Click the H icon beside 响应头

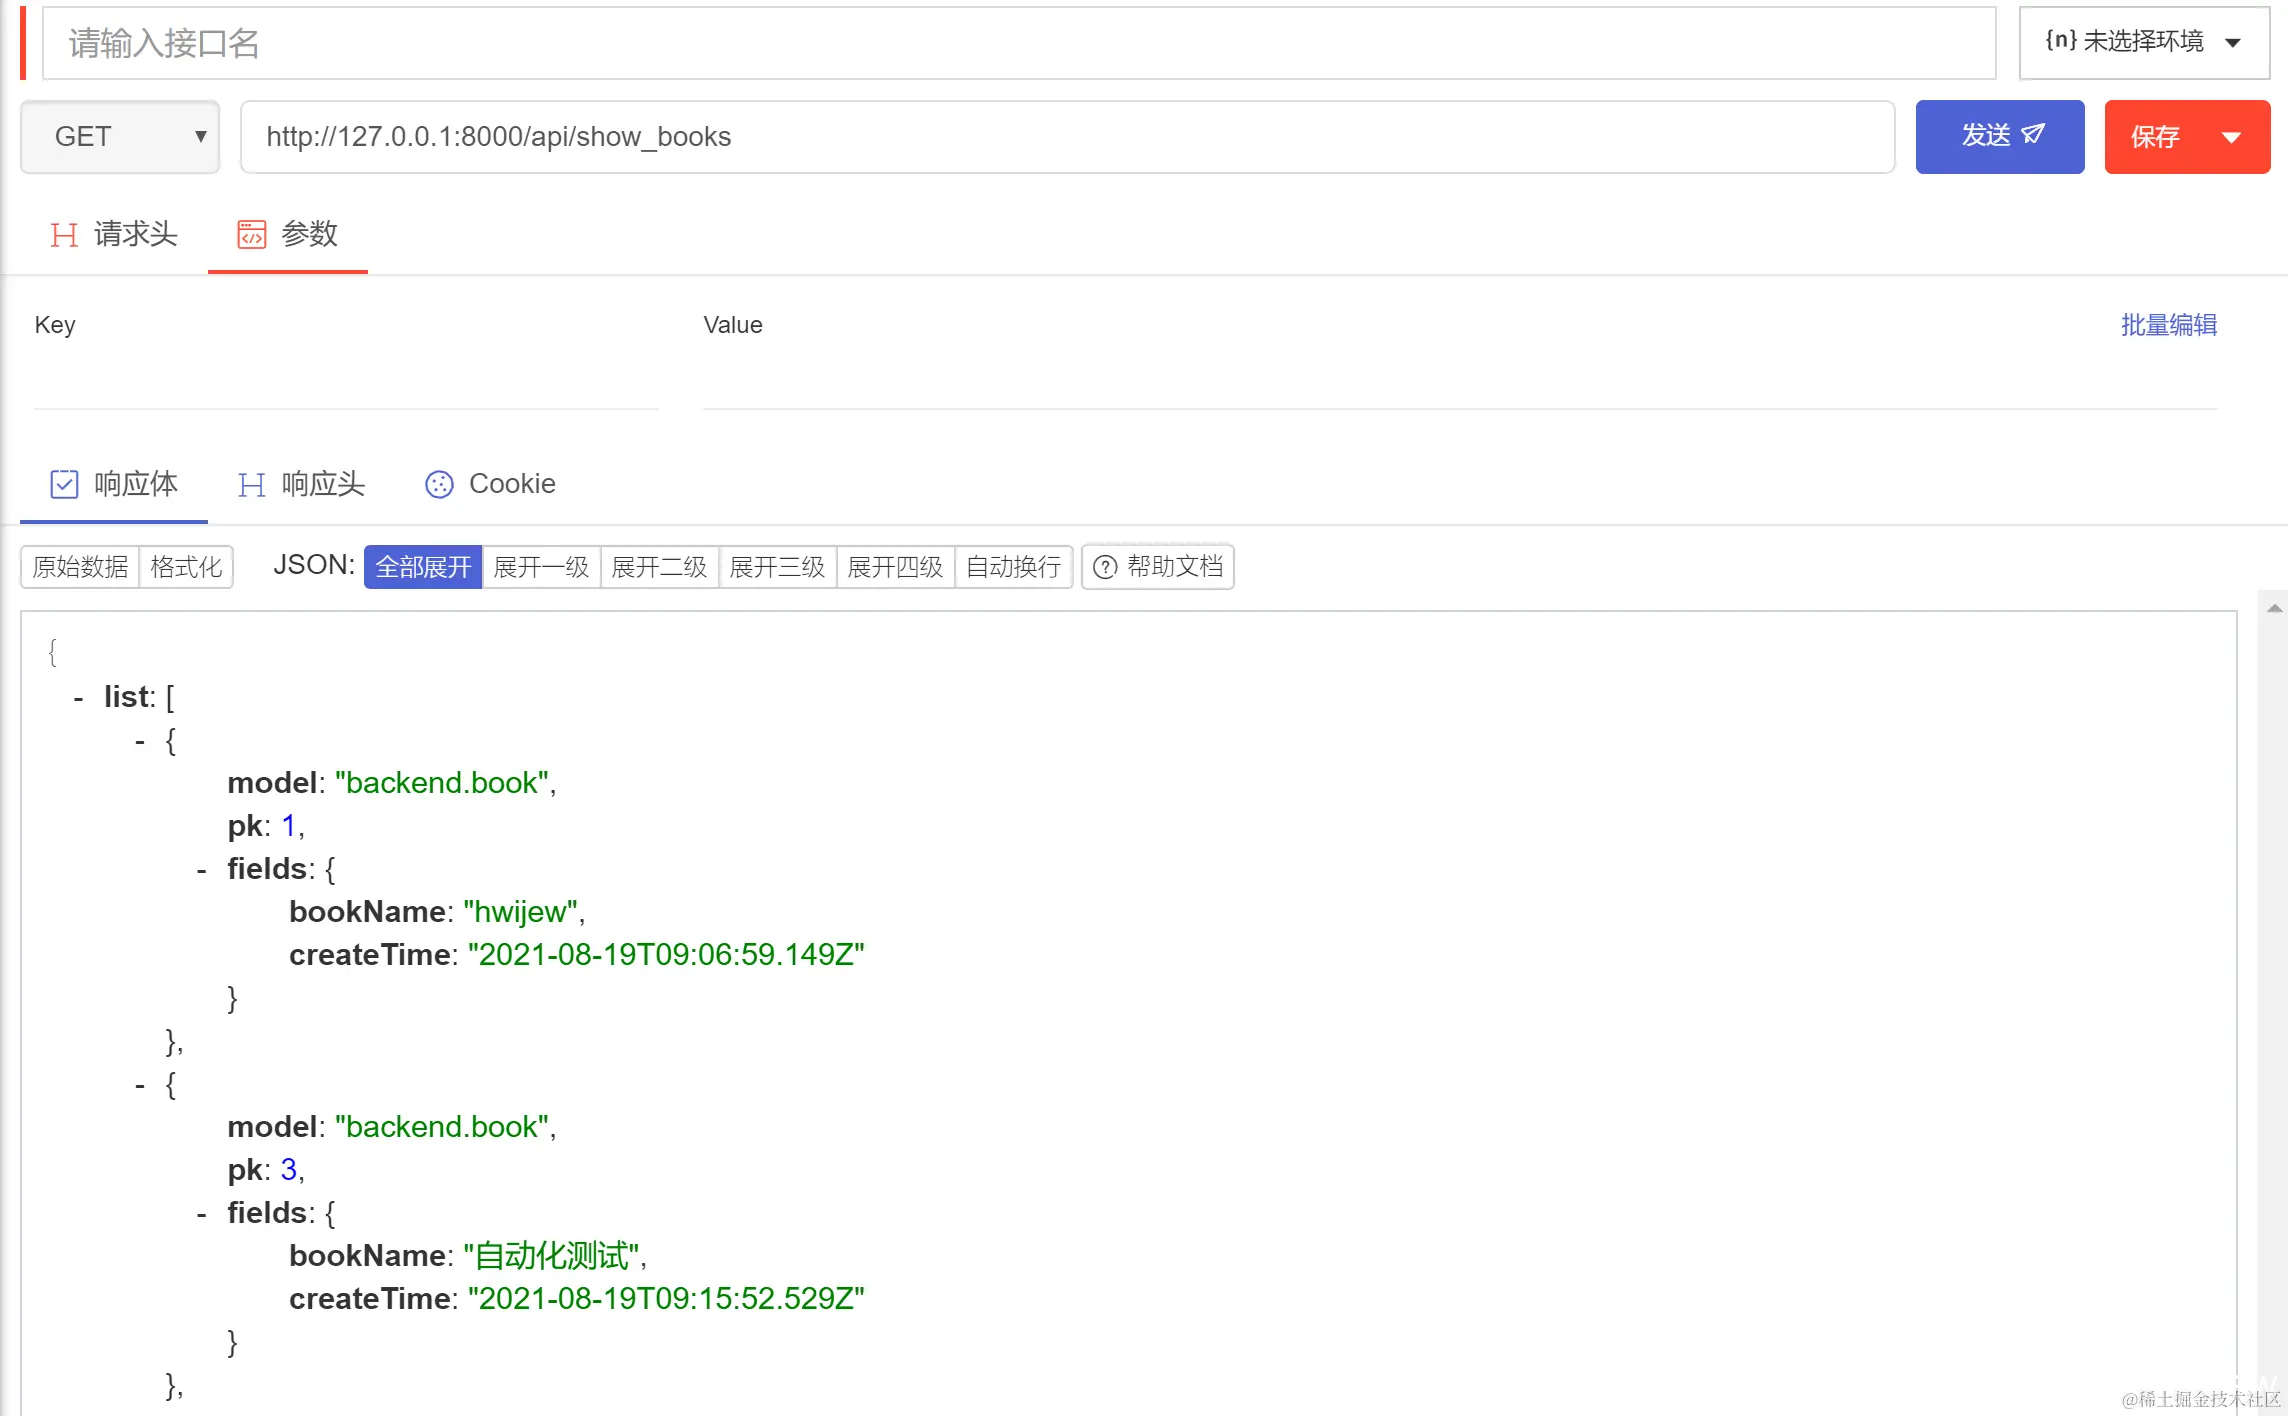pos(251,484)
